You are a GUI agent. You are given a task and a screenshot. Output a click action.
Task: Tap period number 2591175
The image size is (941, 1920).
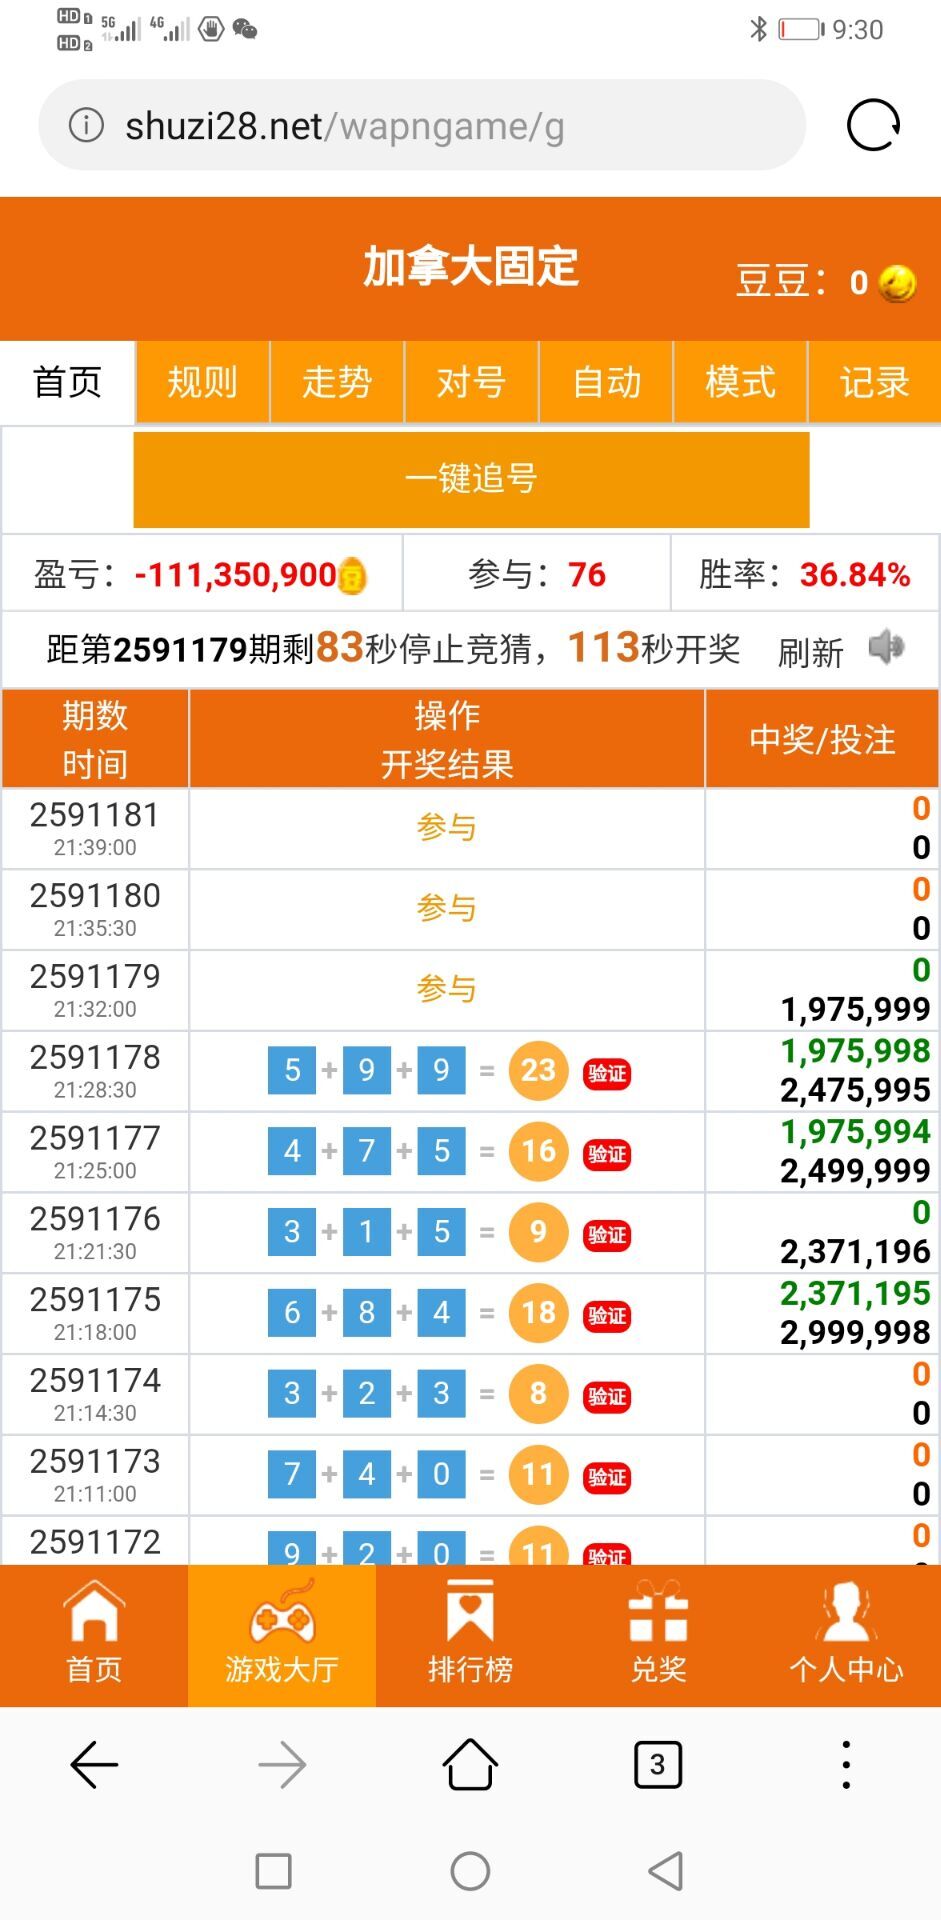click(95, 1300)
